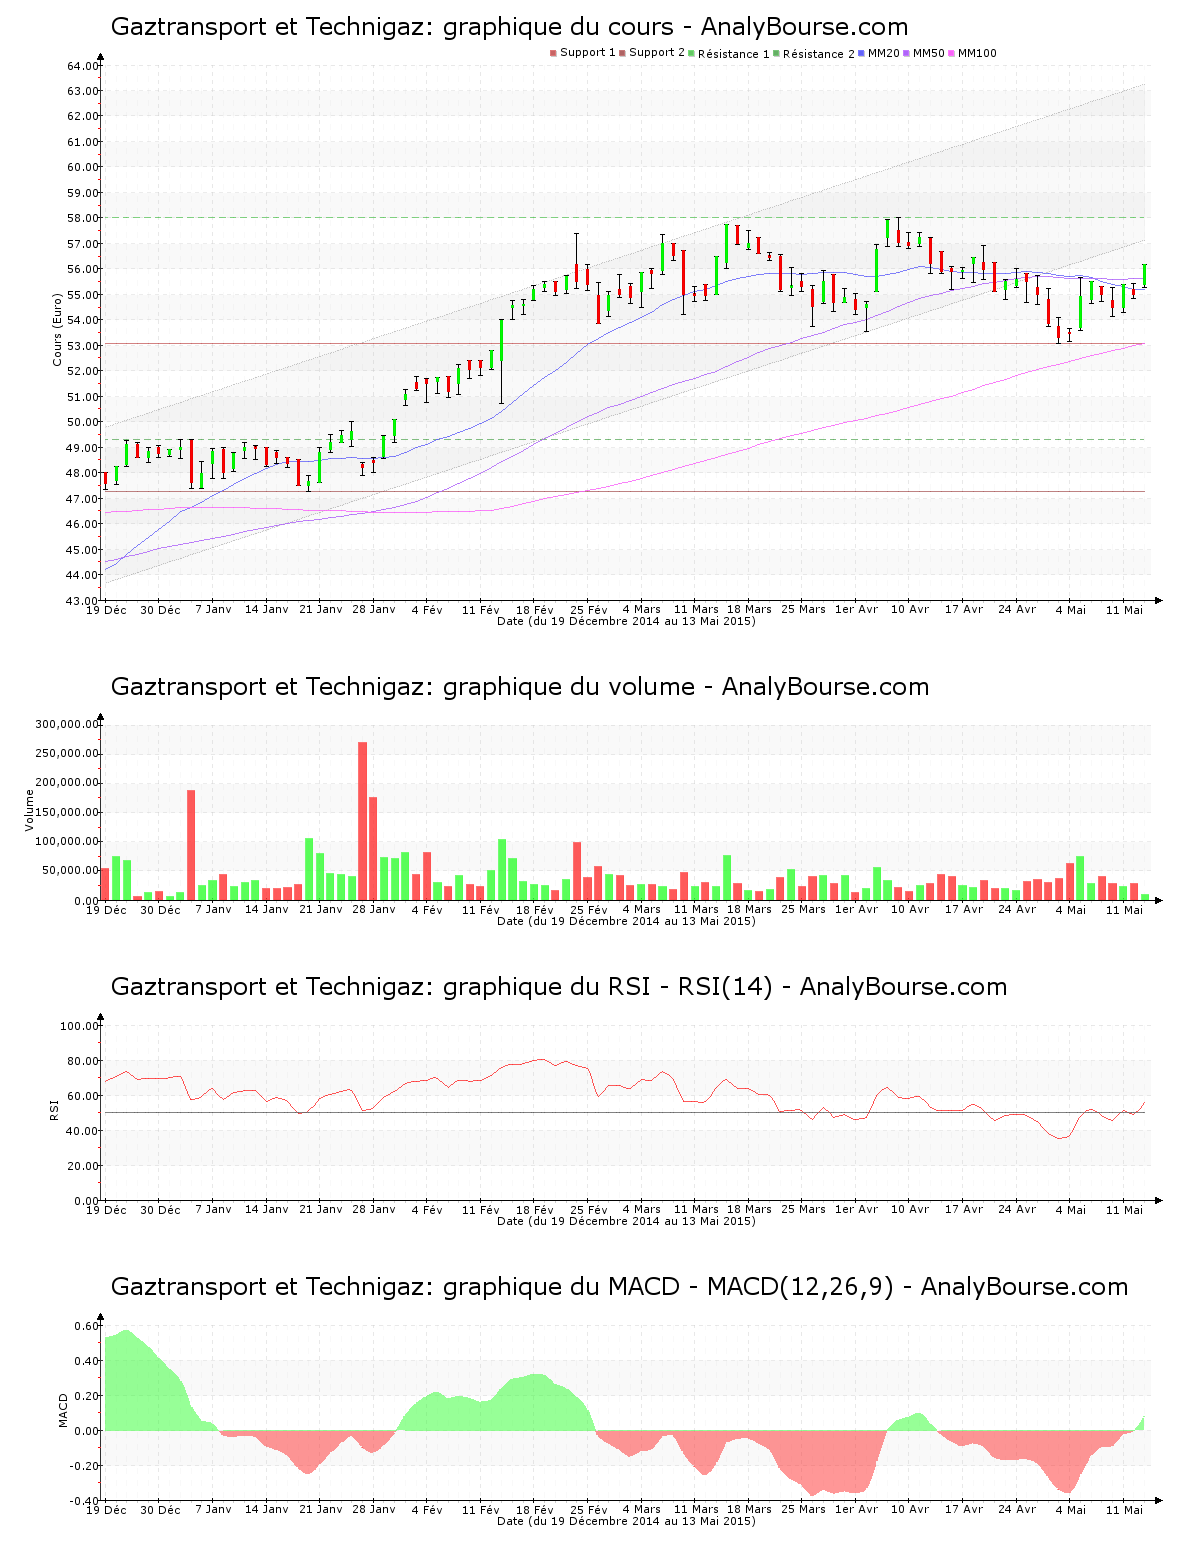Viewport: 1200px width, 1550px height.
Task: Click the -0.20 MACD axis value
Action: click(x=85, y=1466)
